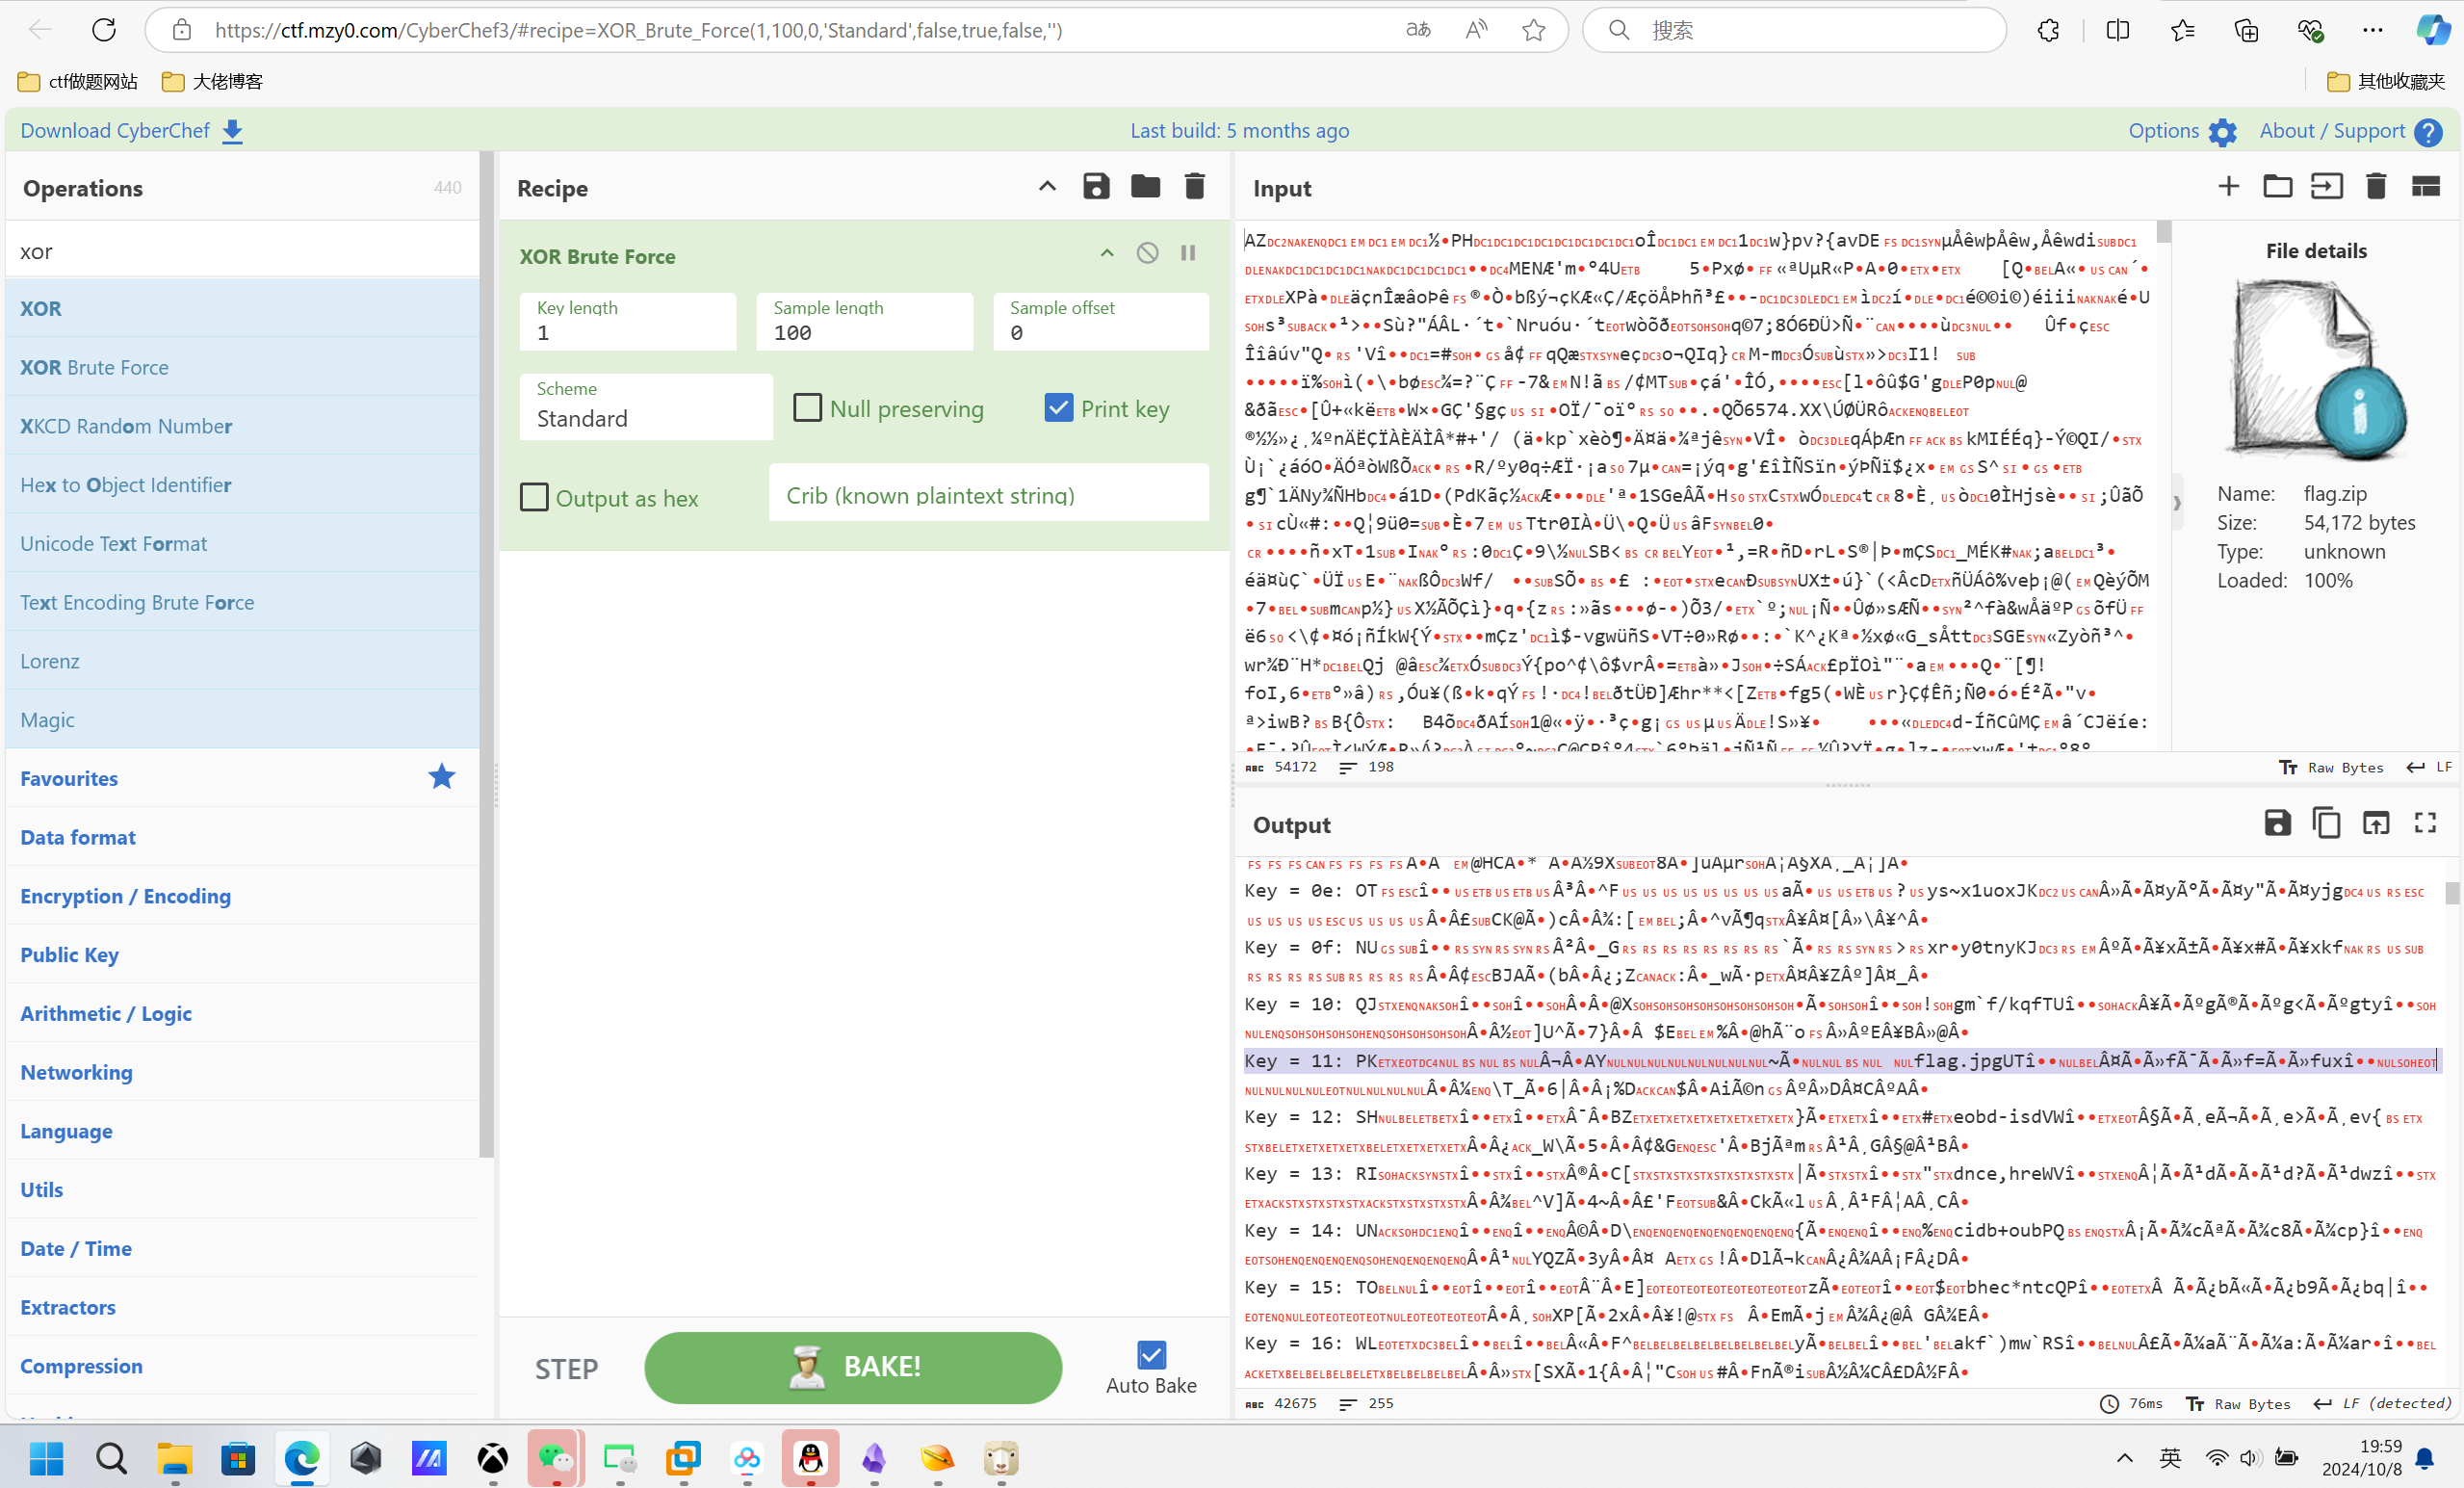Collapse the XOR Brute Force operation arguments
Screen dimensions: 2464x1488
coord(1107,254)
